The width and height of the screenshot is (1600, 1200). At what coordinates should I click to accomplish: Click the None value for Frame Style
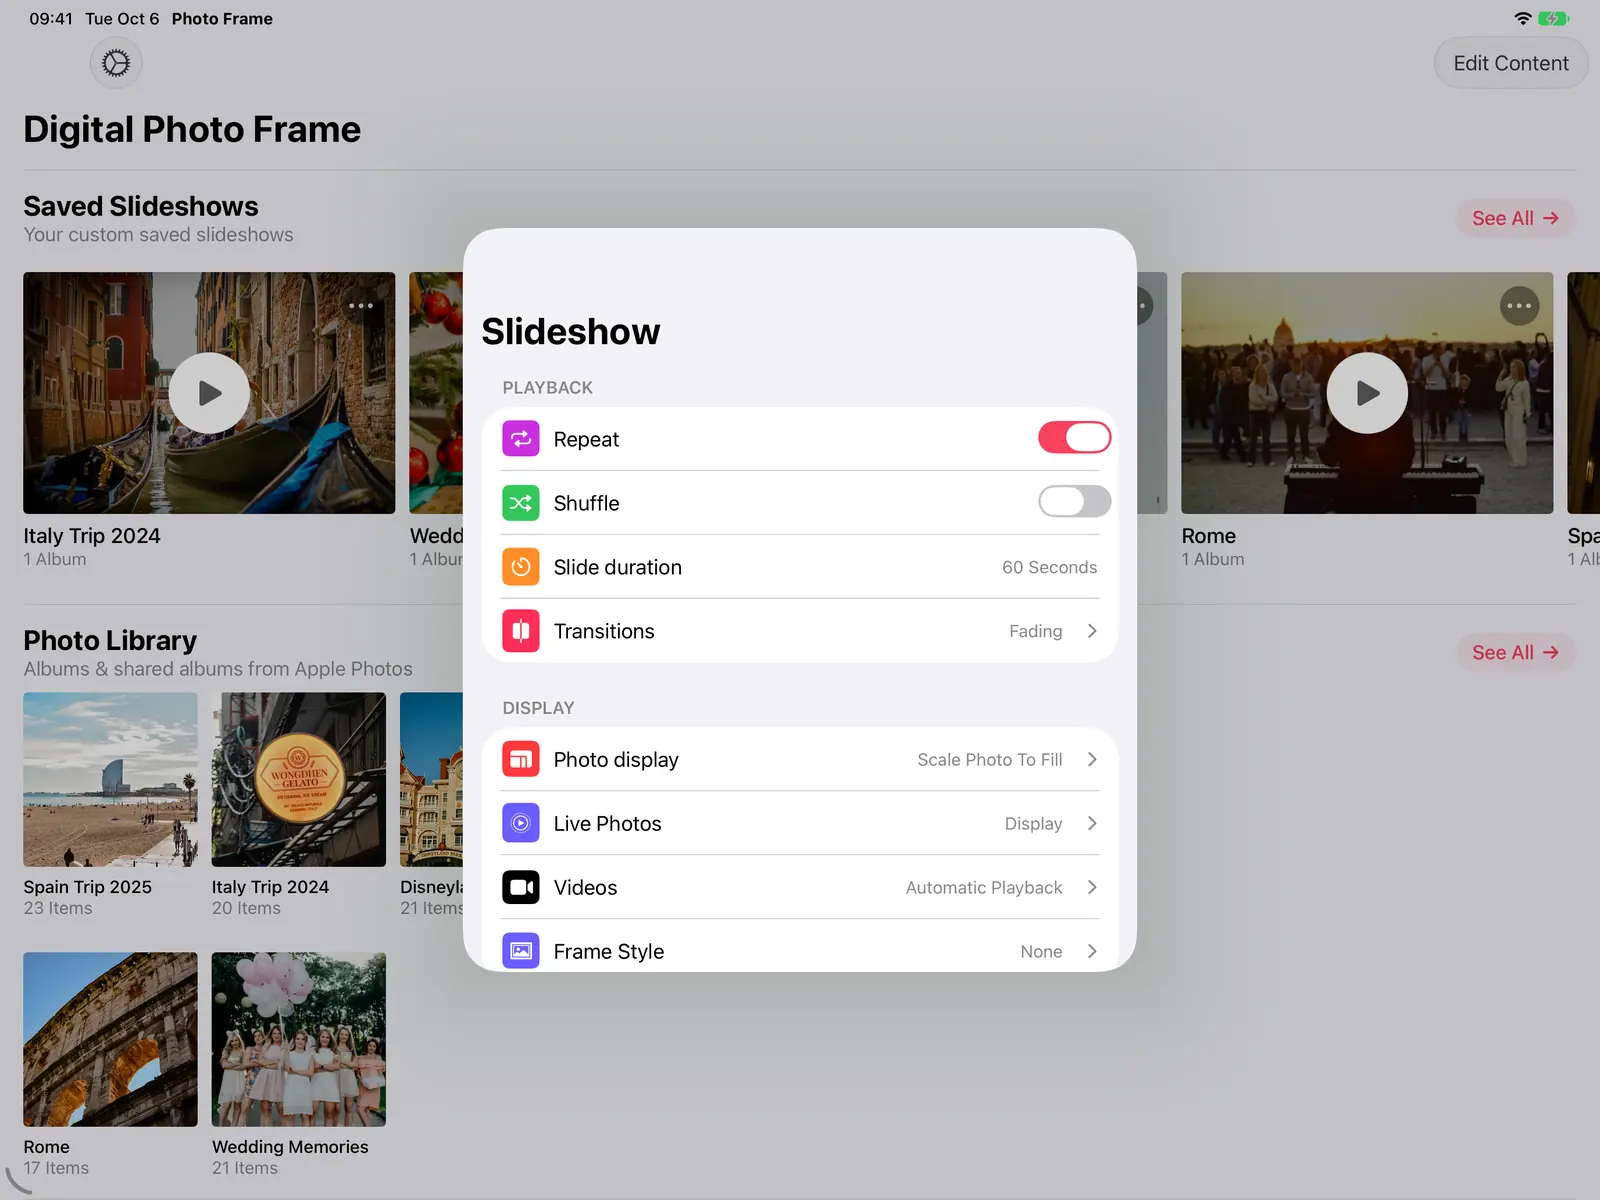pyautogui.click(x=1041, y=951)
